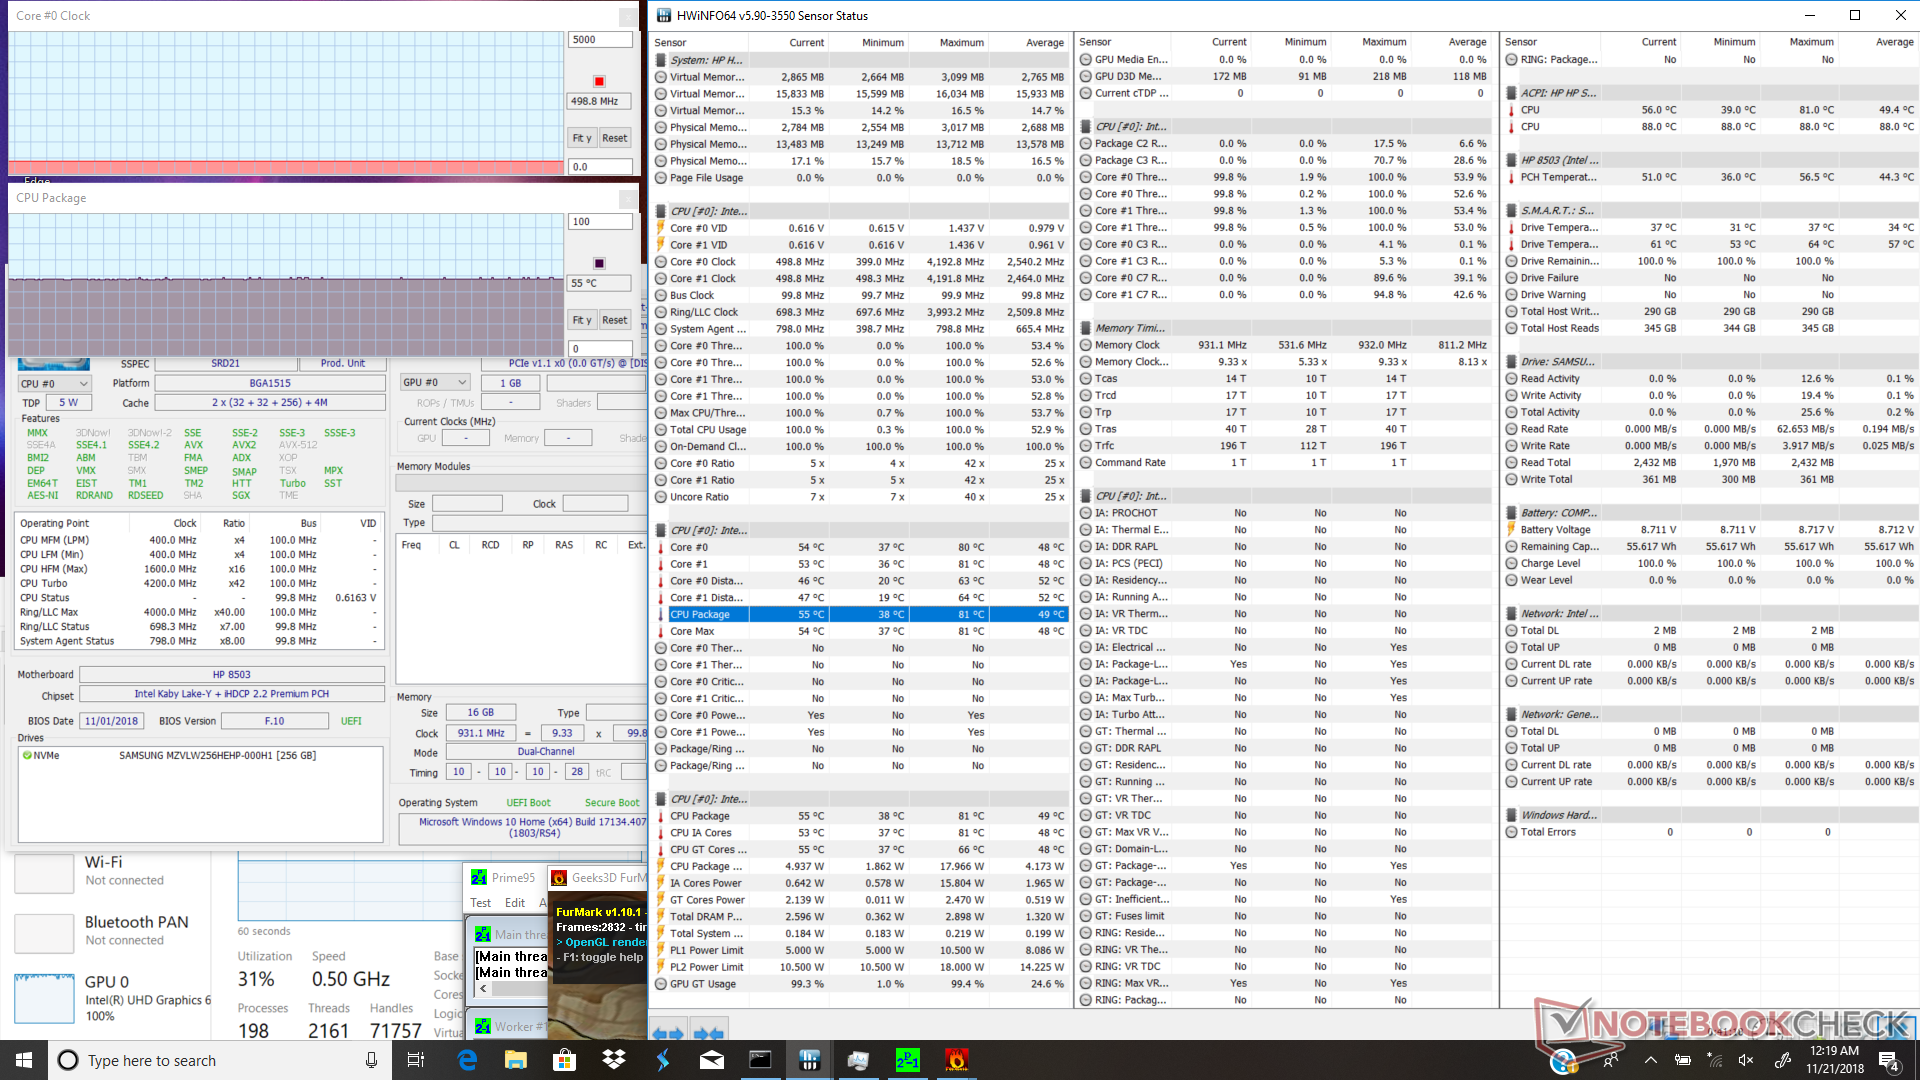Switch to Prime95 taskbar icon

(x=907, y=1060)
